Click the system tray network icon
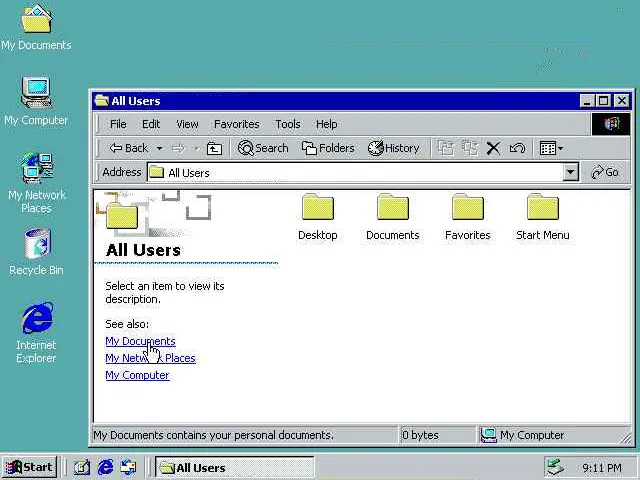The width and height of the screenshot is (640, 480). (x=556, y=467)
